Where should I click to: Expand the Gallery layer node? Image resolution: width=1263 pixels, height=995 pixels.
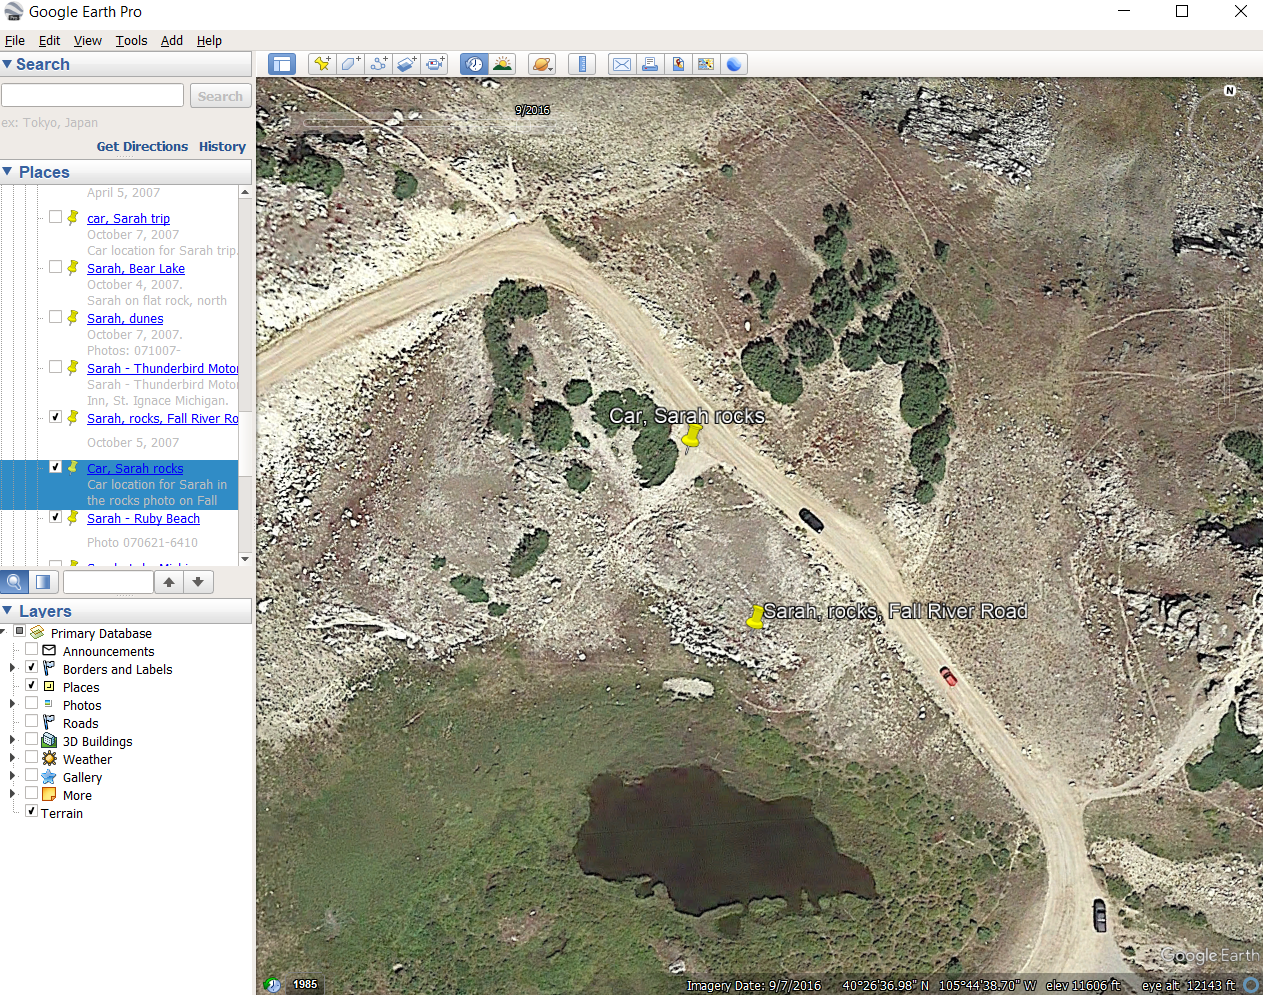pos(12,776)
